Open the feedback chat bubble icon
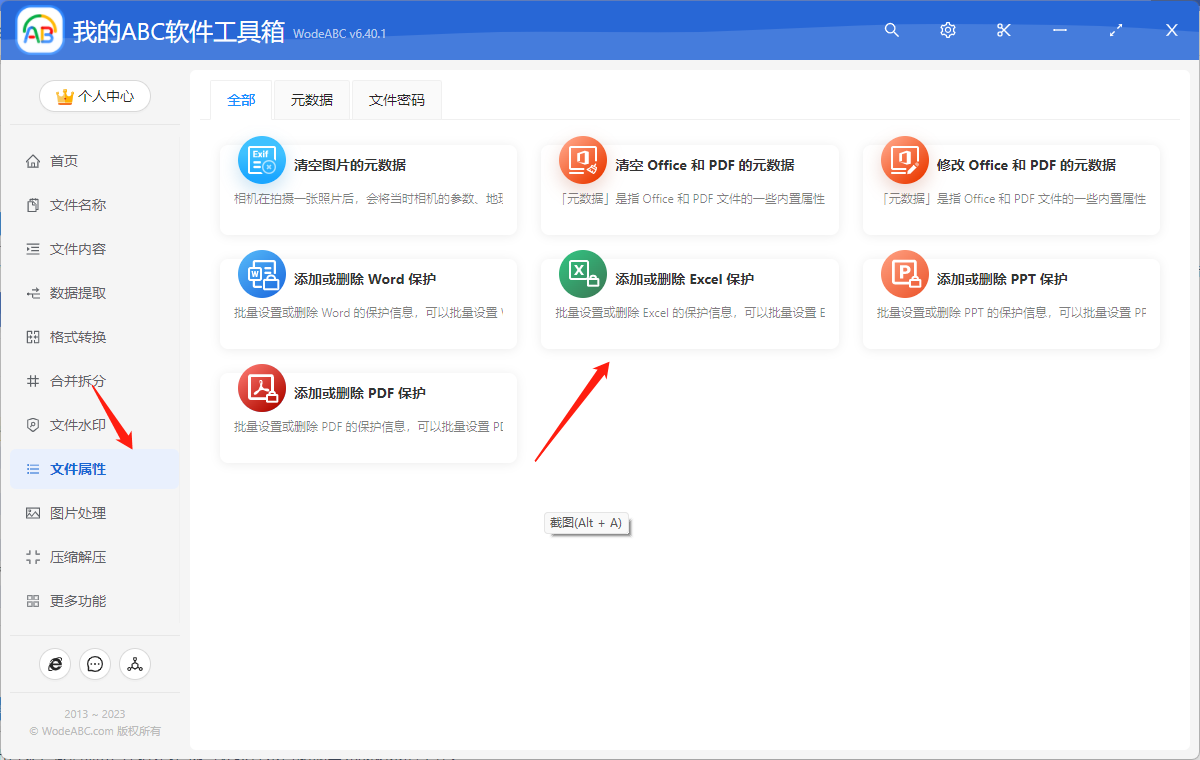Viewport: 1200px width, 760px height. [95, 664]
